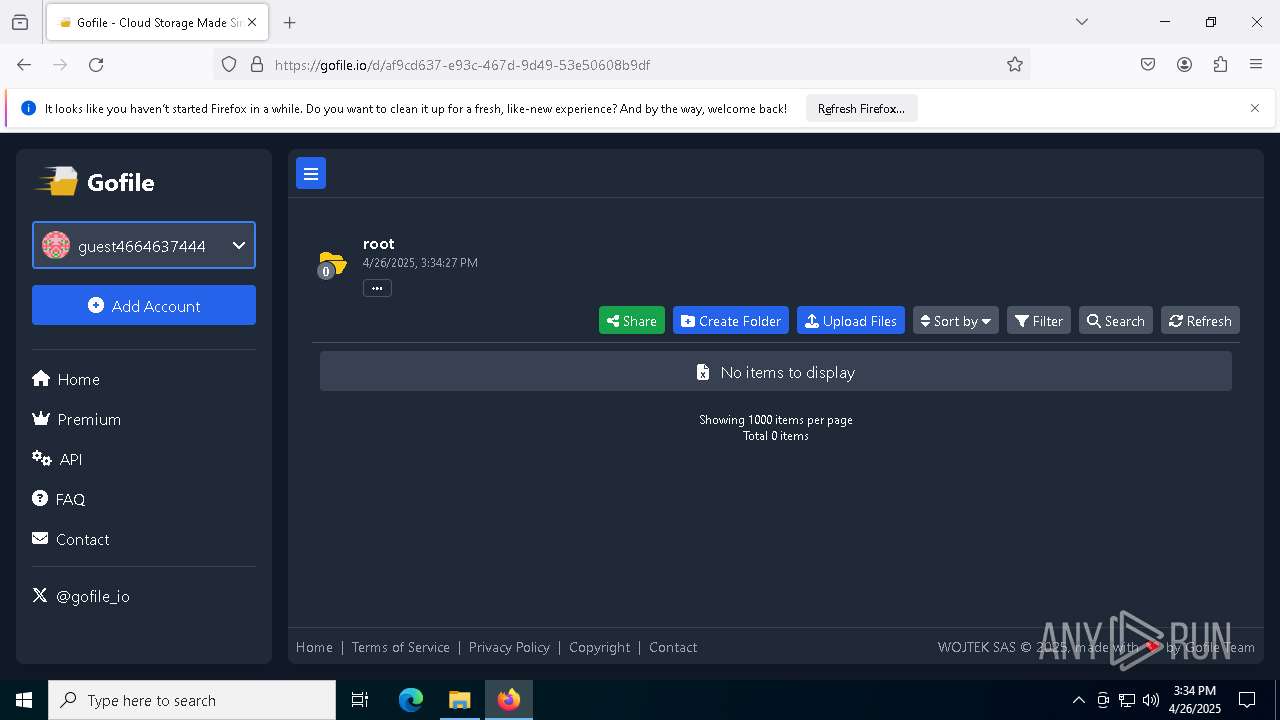The width and height of the screenshot is (1280, 720).
Task: Open Firefox application menu
Action: coord(1256,65)
